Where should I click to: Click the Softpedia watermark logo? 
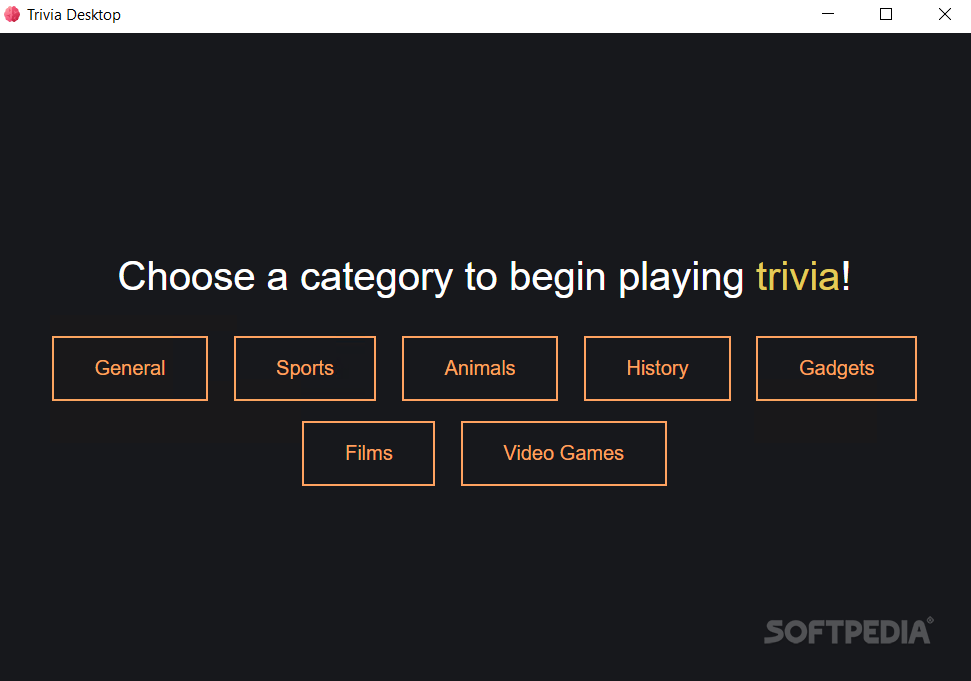[848, 631]
